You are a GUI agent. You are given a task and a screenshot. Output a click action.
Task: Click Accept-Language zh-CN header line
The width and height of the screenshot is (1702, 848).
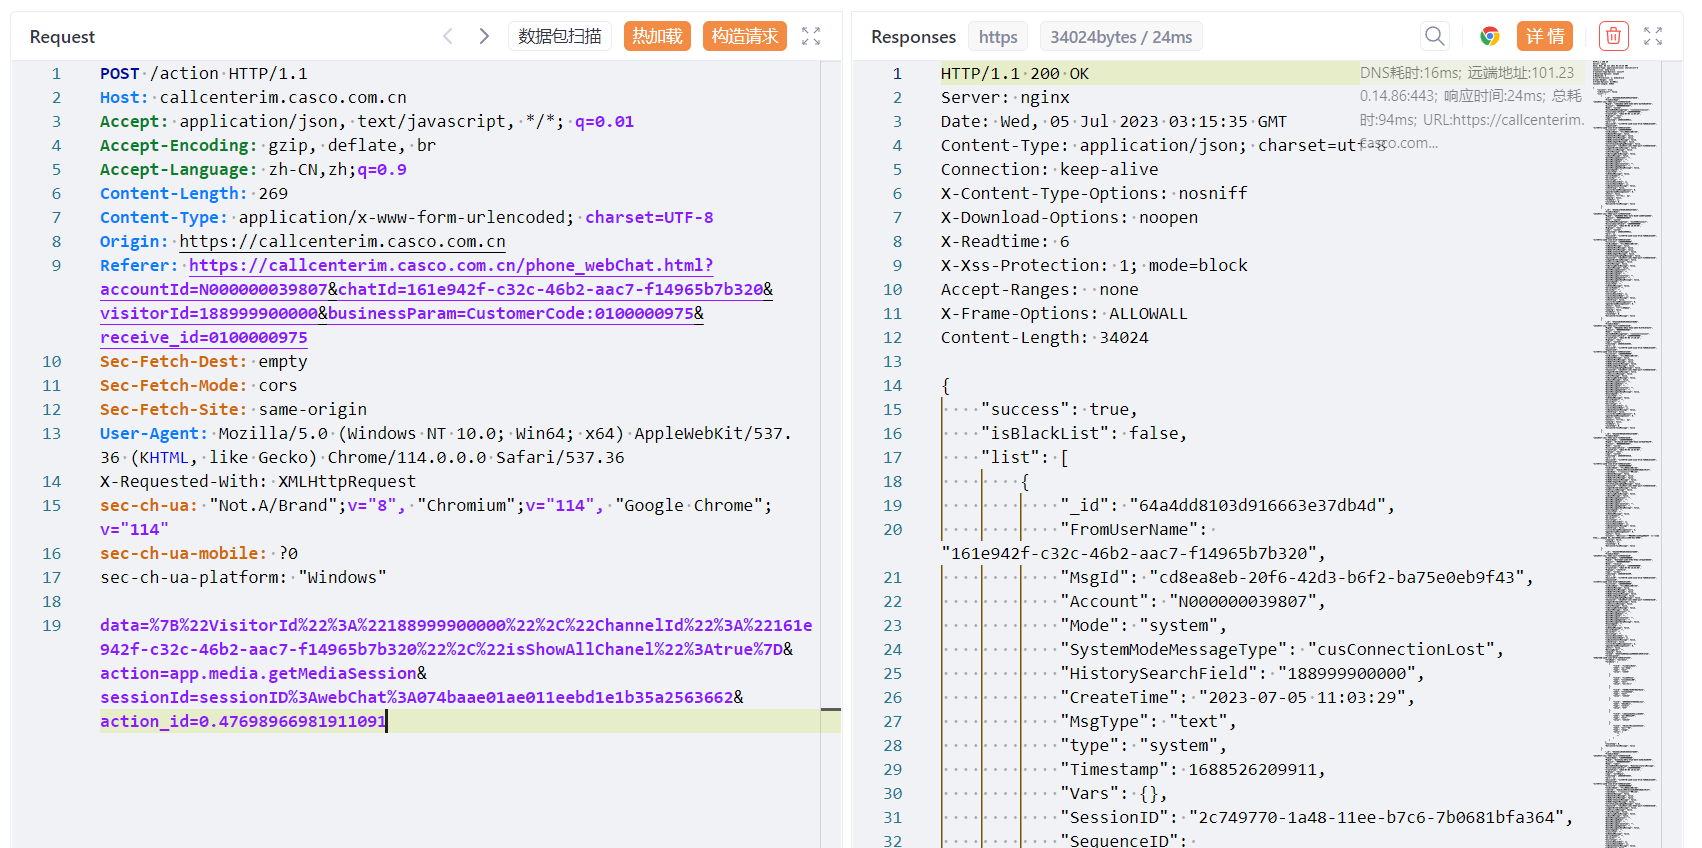coord(253,169)
